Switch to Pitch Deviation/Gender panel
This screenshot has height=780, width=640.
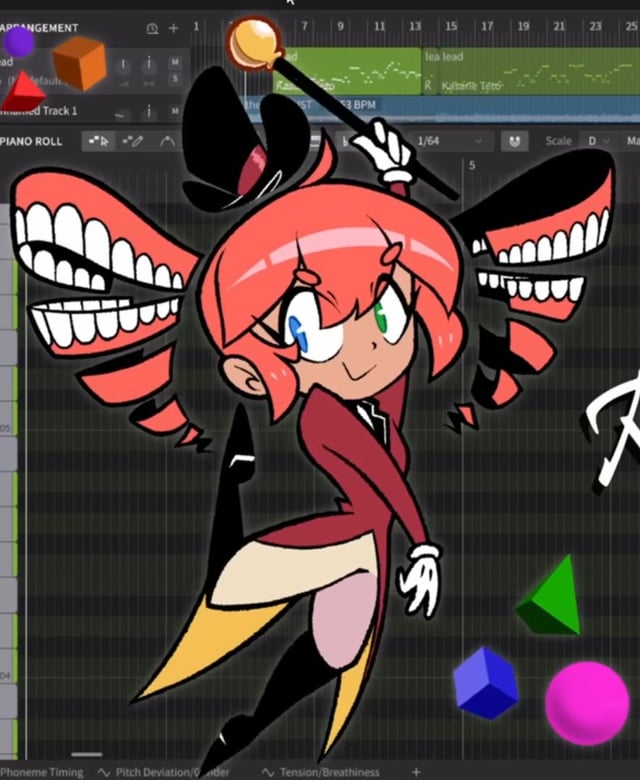tap(165, 772)
